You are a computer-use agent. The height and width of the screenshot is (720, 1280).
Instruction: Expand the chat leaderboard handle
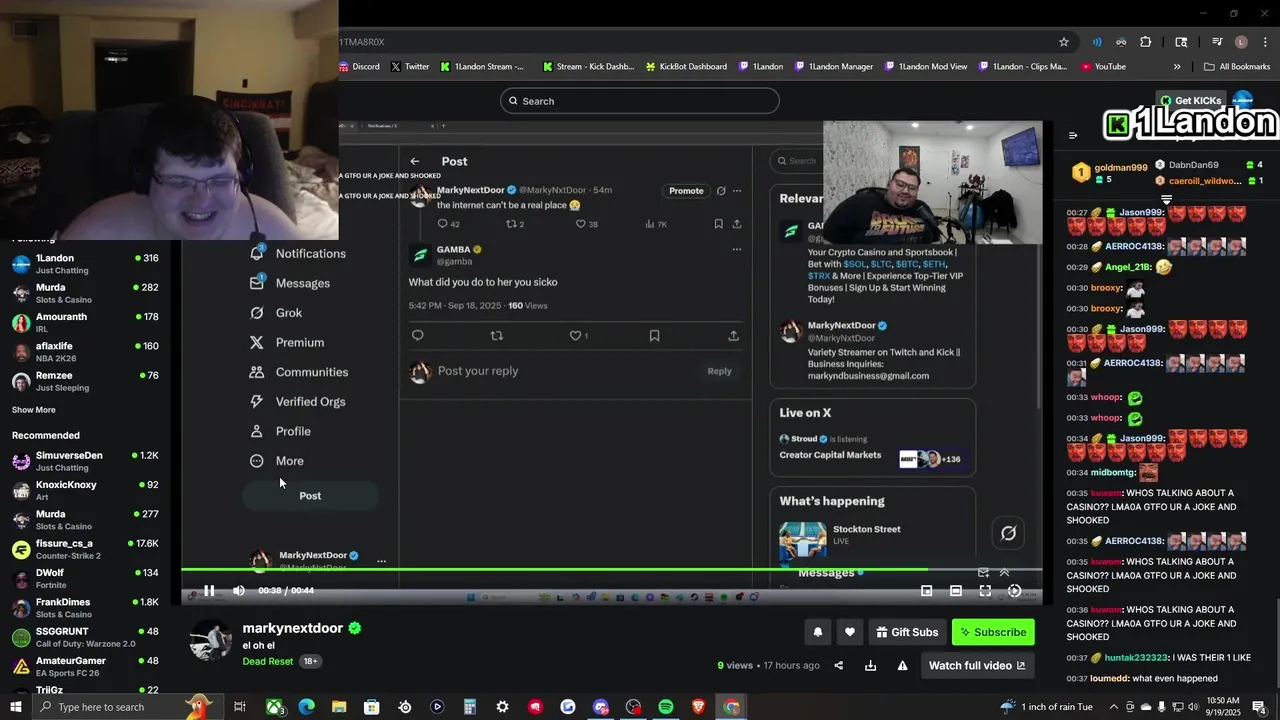pos(1166,200)
